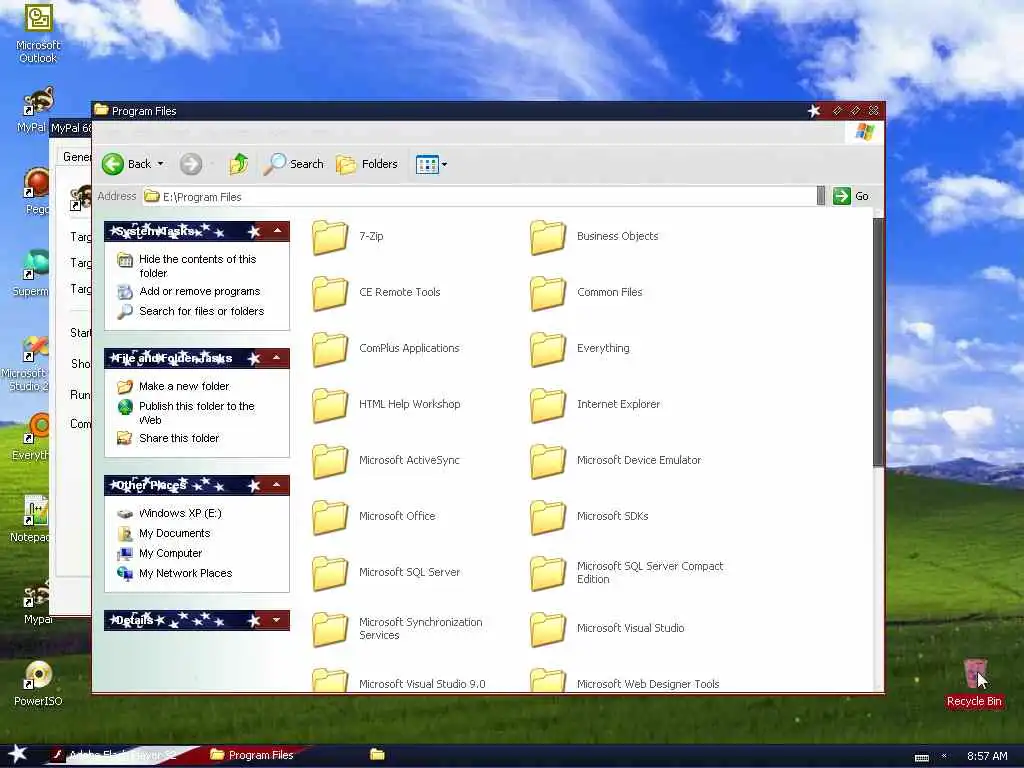This screenshot has width=1024, height=768.
Task: Click the Views icon button
Action: pos(427,165)
